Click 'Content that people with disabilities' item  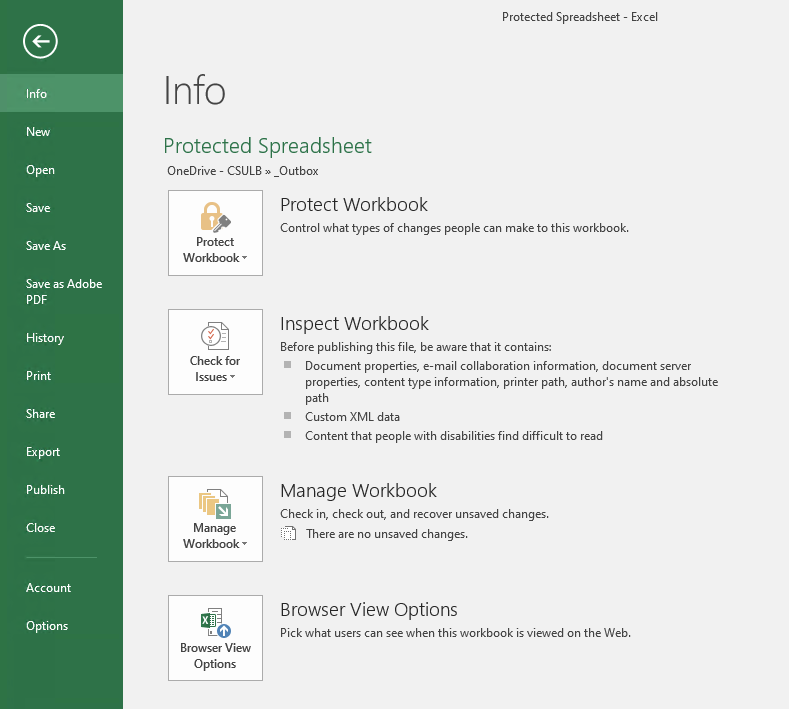coord(454,436)
